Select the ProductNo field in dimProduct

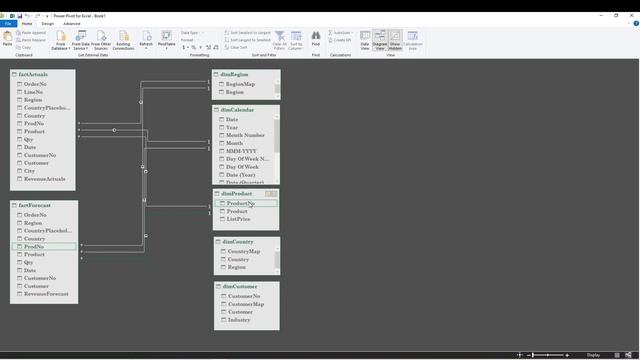pos(246,203)
